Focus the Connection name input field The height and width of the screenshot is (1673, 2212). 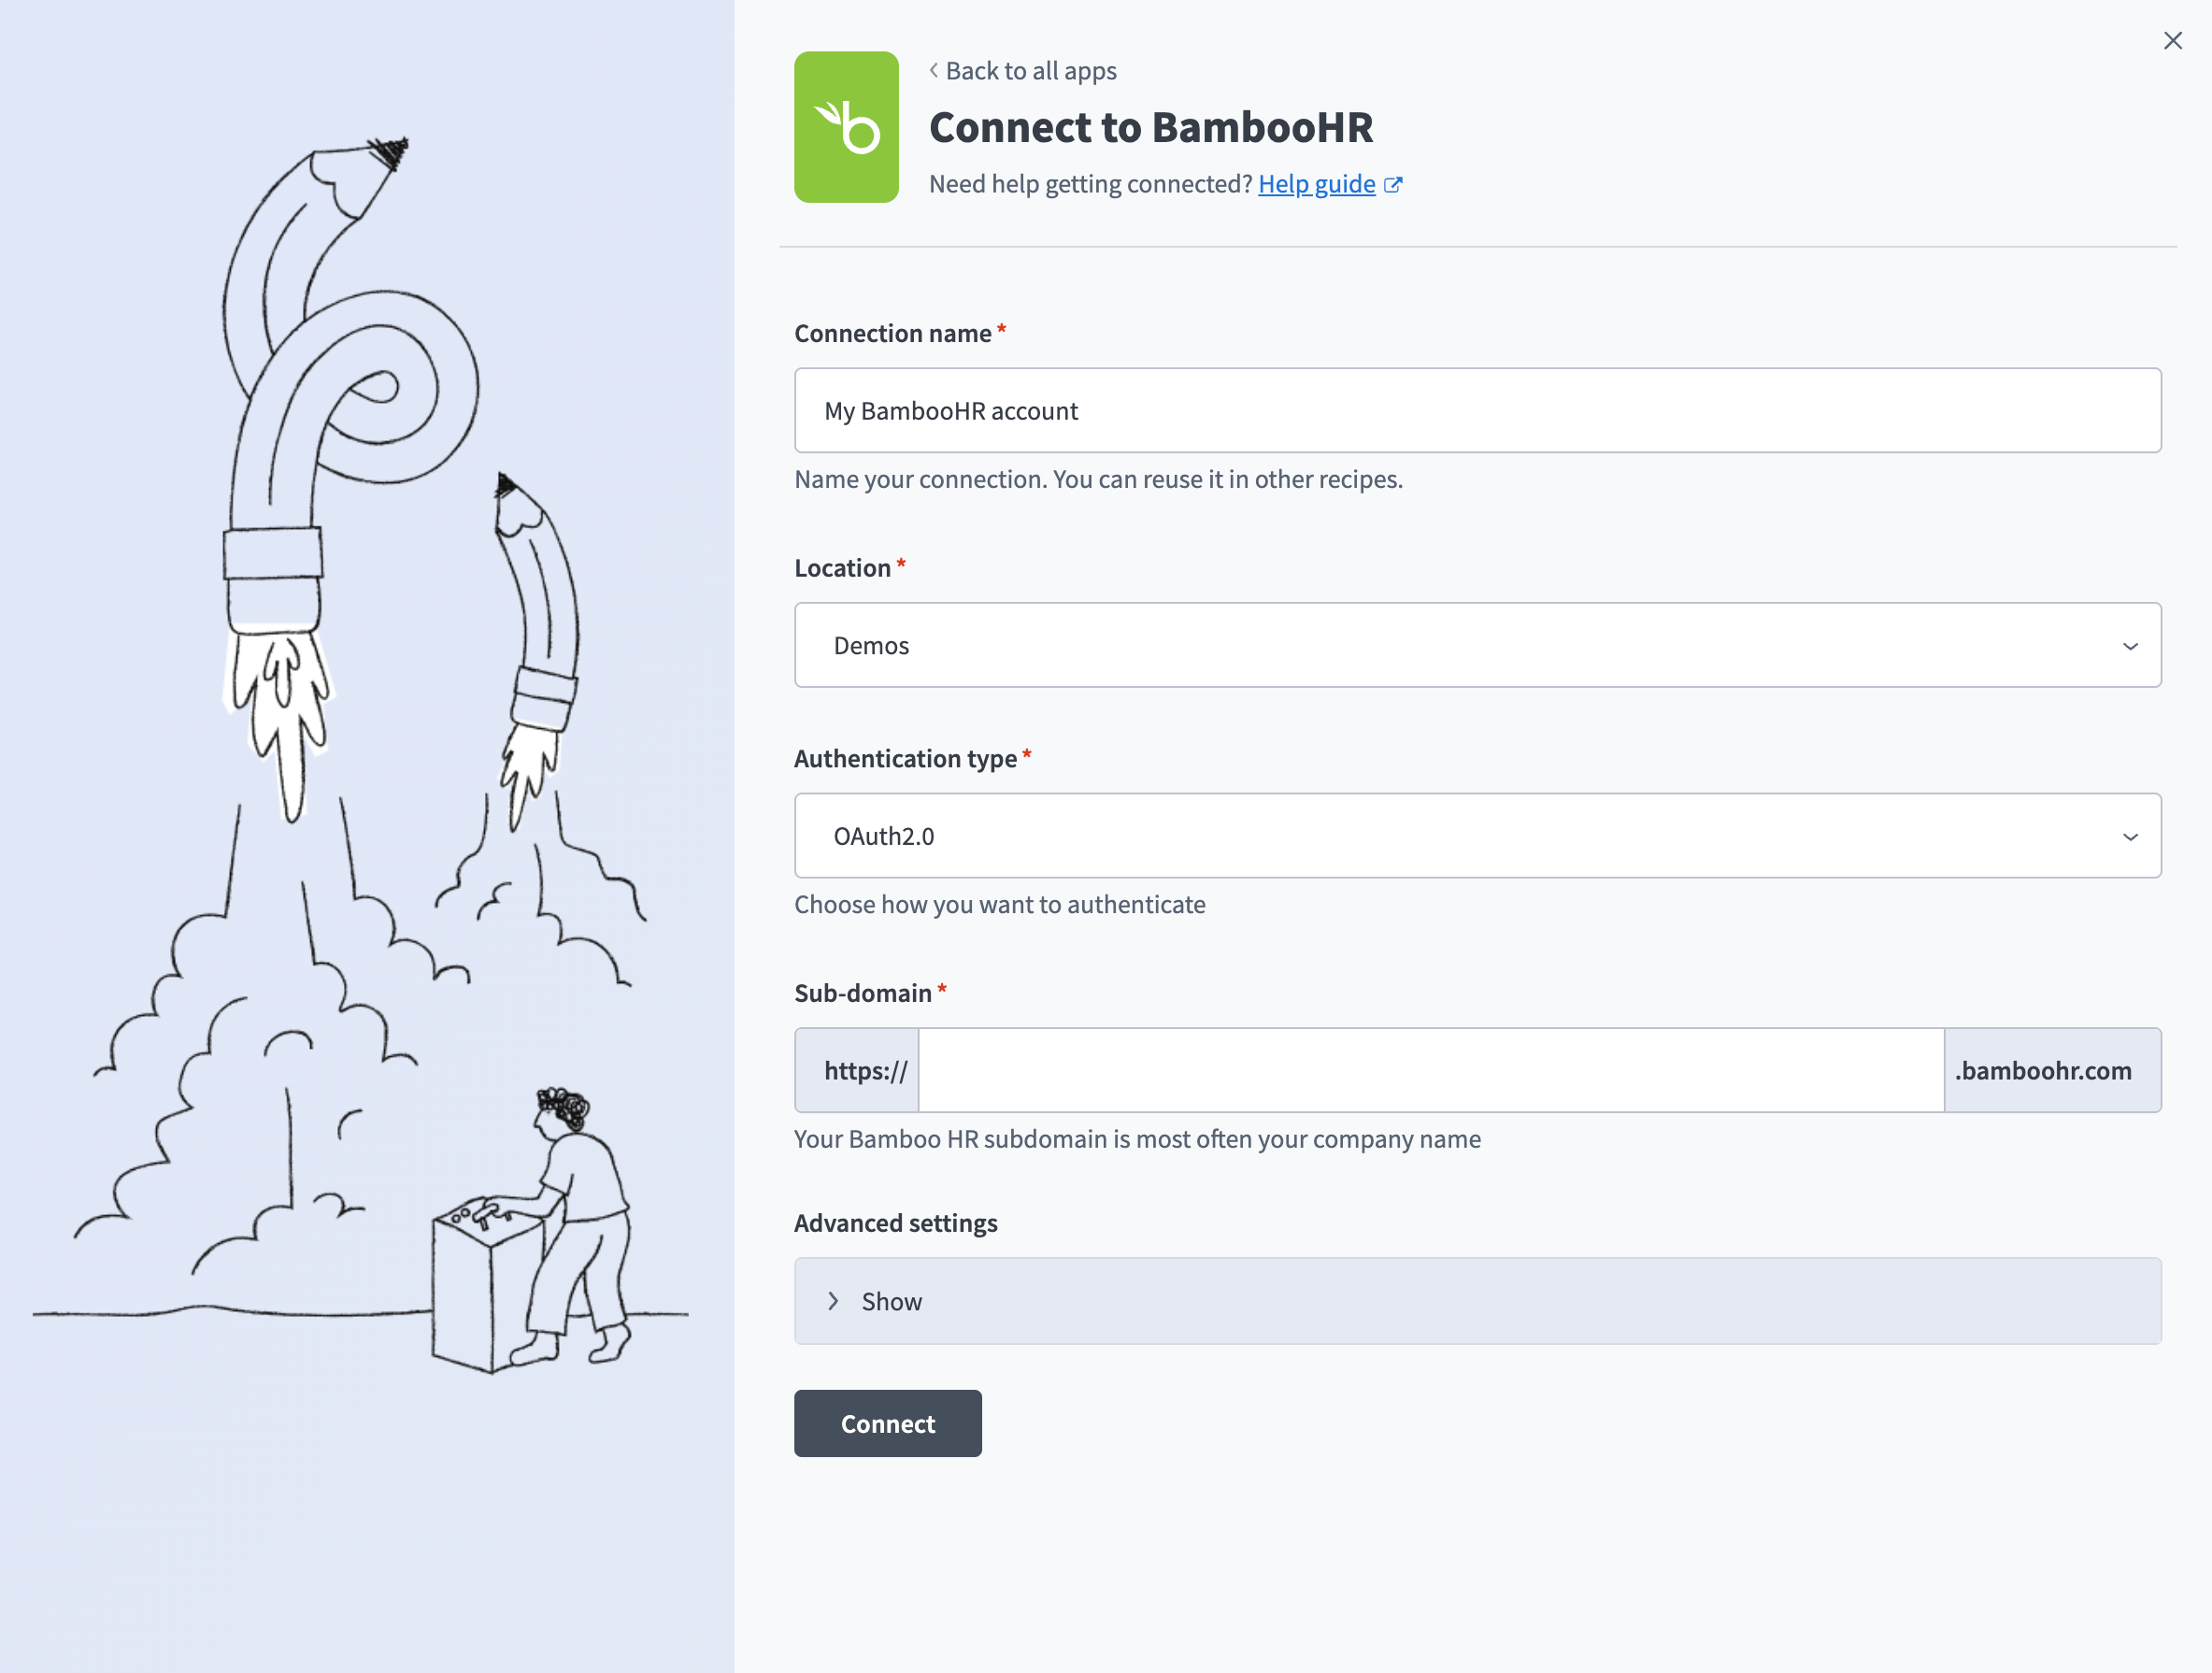point(1477,411)
